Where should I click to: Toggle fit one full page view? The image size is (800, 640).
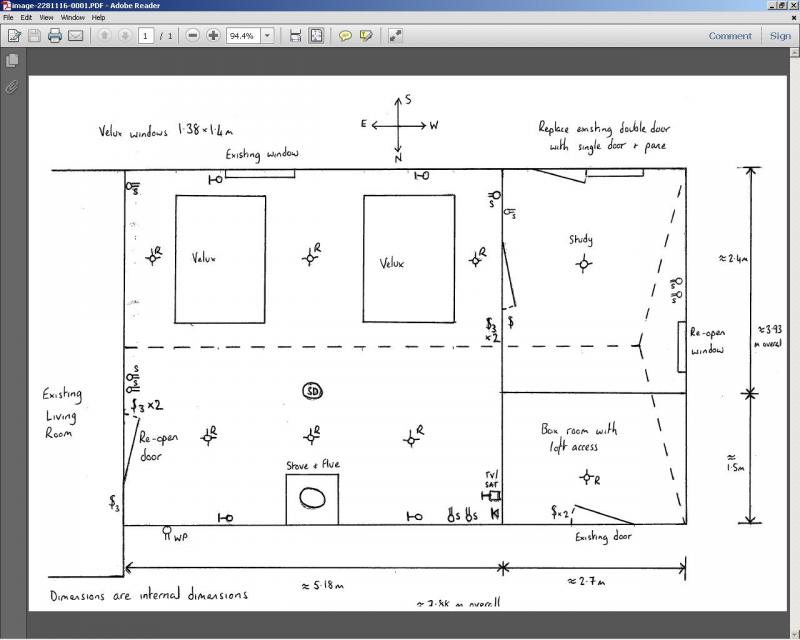click(316, 36)
